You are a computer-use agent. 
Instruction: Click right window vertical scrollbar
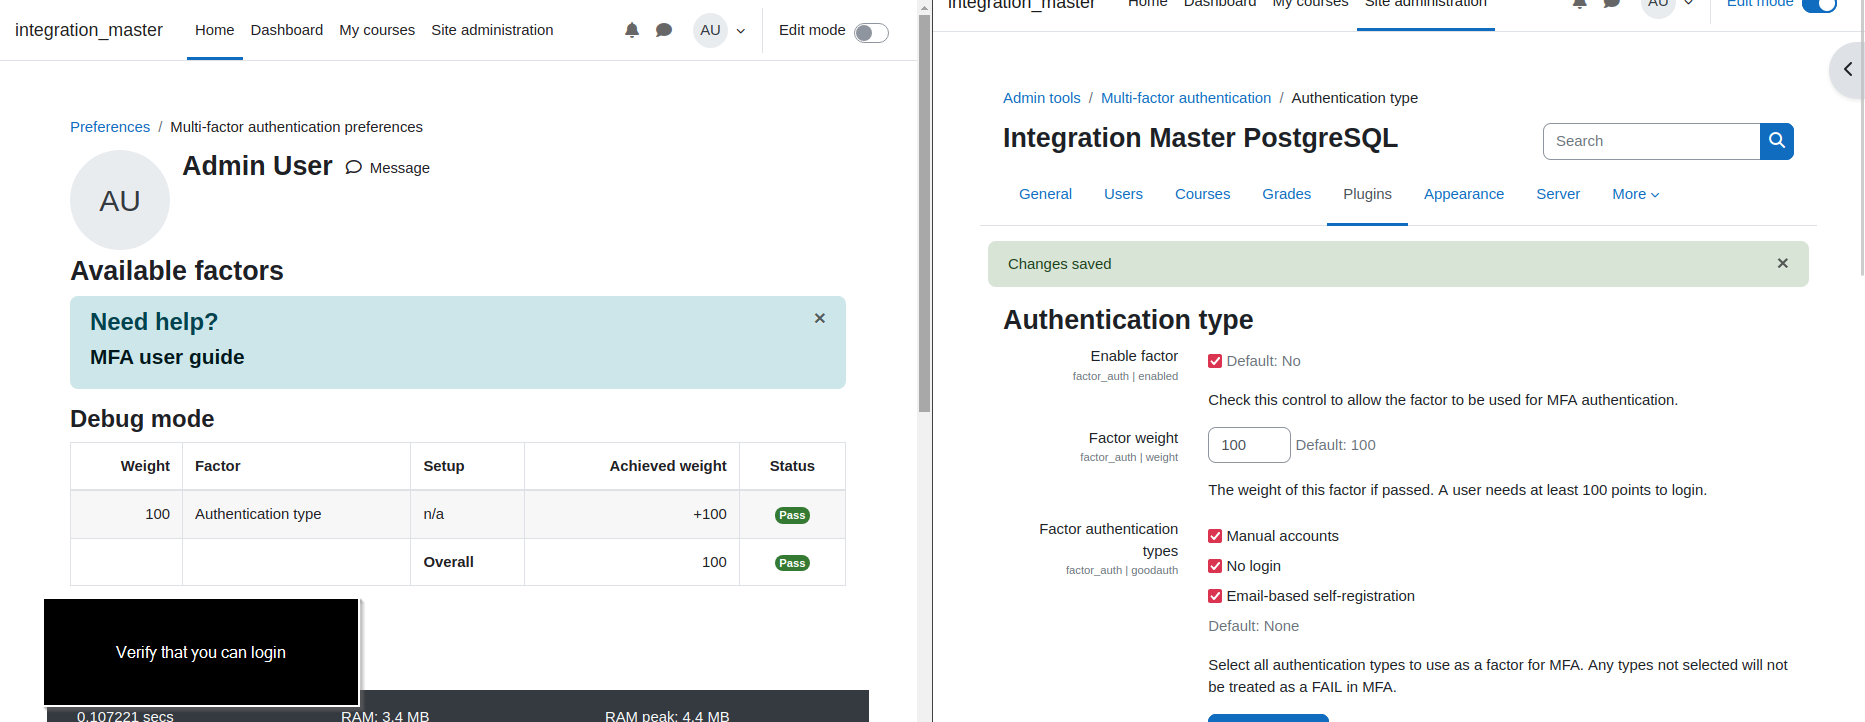(1860, 140)
